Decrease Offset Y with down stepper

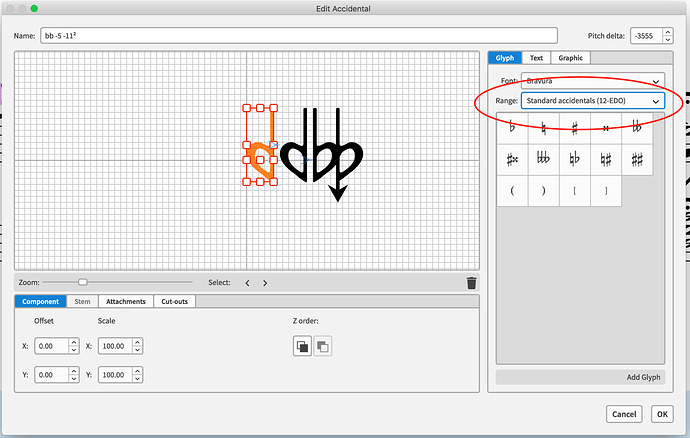click(74, 379)
